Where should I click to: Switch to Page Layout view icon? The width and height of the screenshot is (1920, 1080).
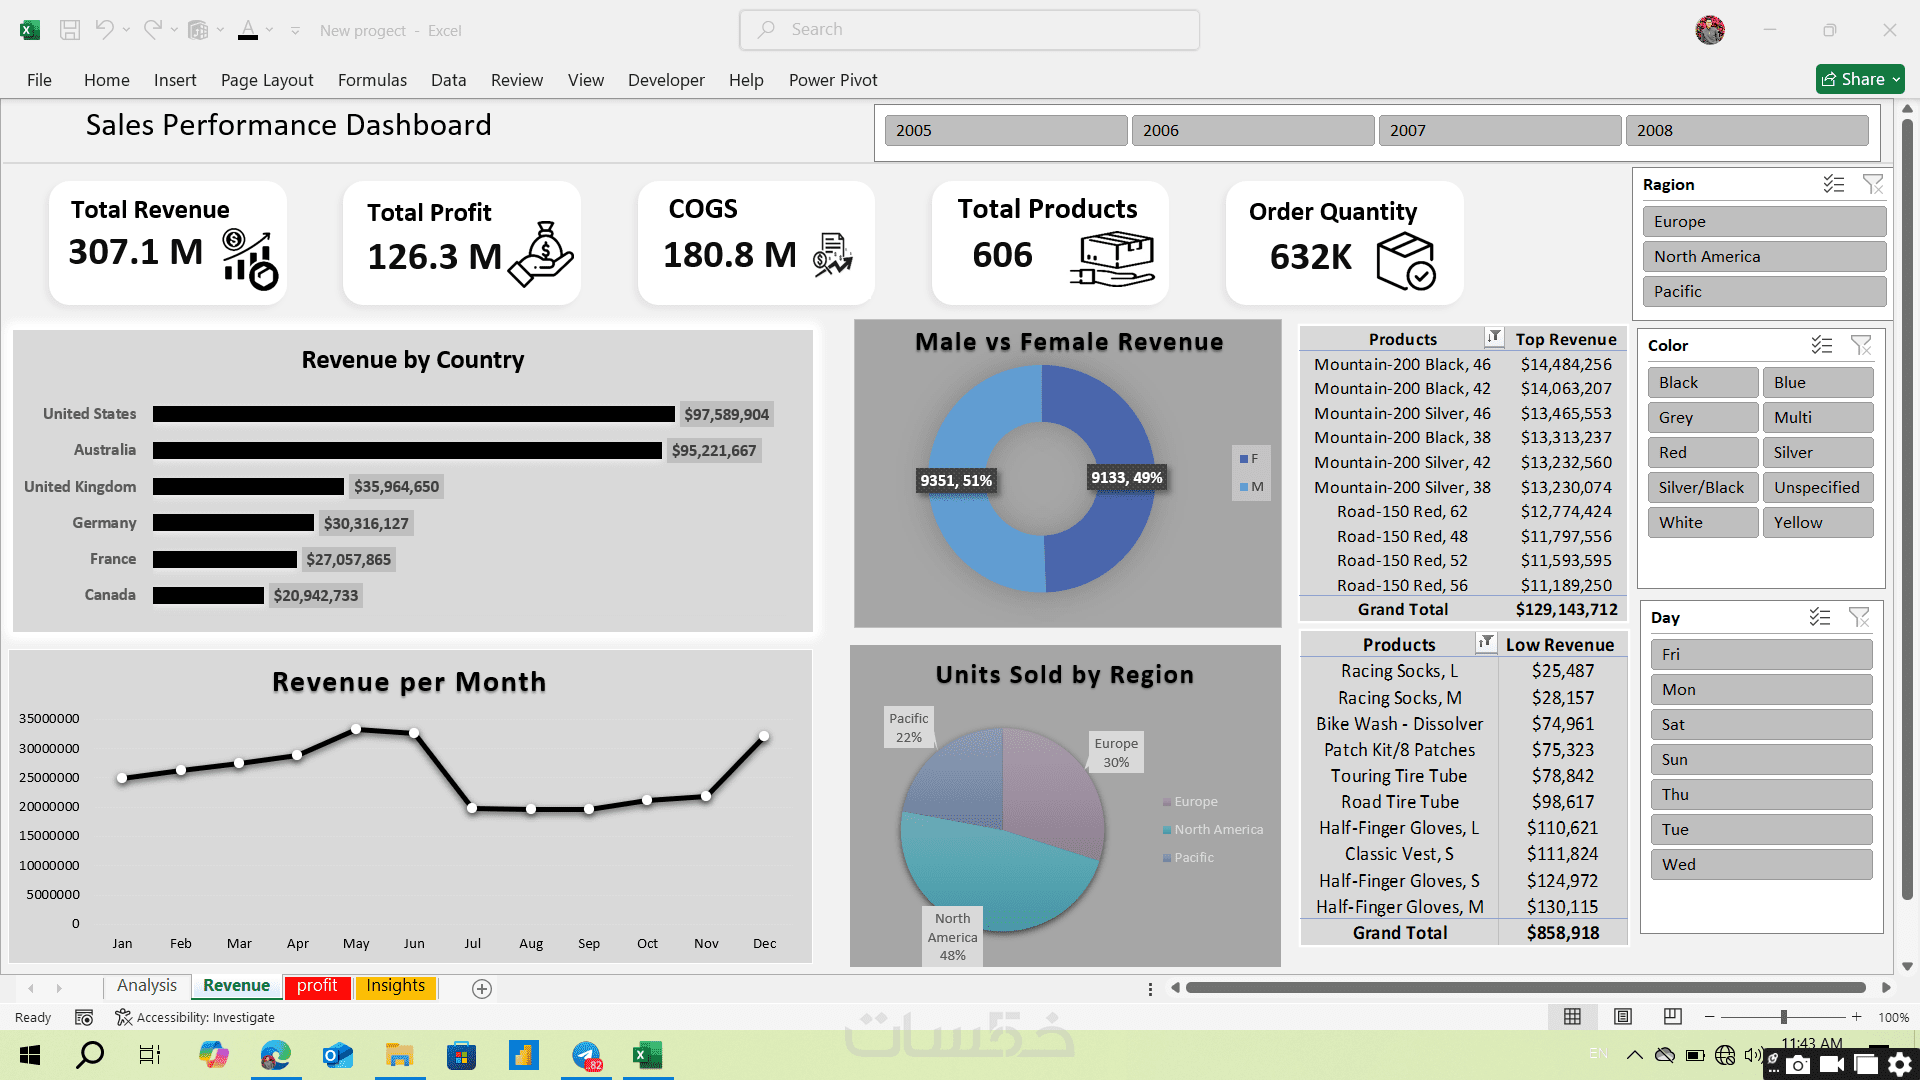(1622, 1017)
